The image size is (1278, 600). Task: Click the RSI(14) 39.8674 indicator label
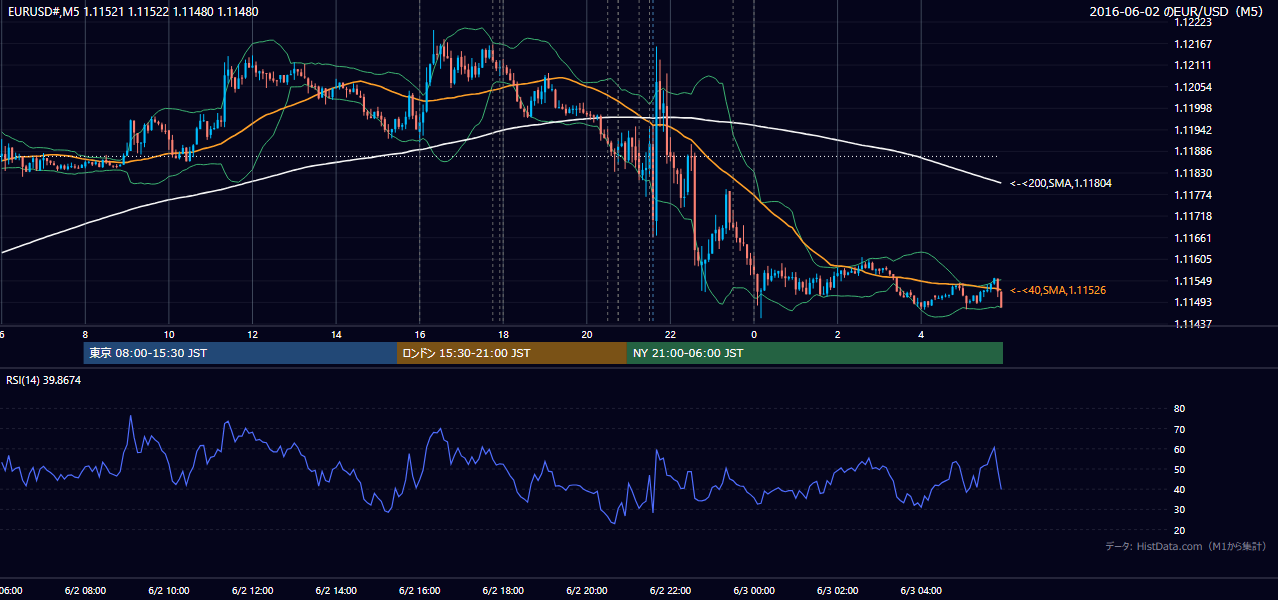(43, 380)
